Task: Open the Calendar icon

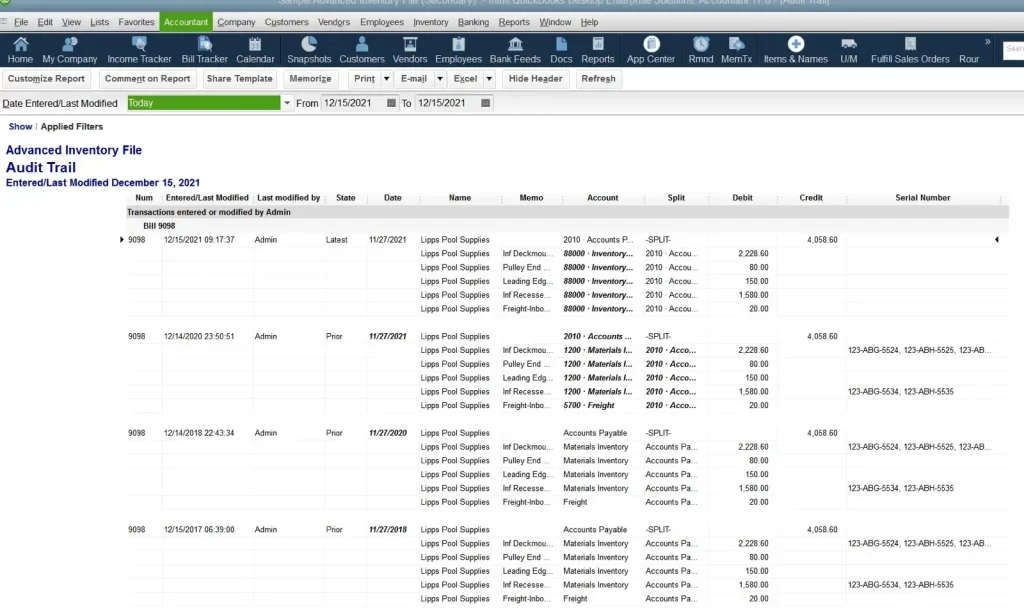Action: [255, 50]
